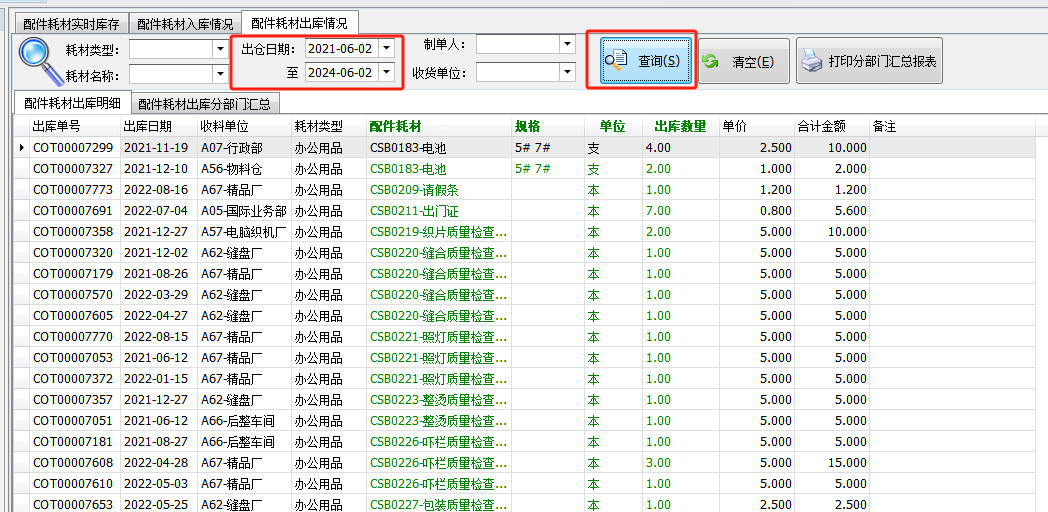Viewport: 1048px width, 512px height.
Task: Click cell A07-行政部
Action: pyautogui.click(x=244, y=148)
